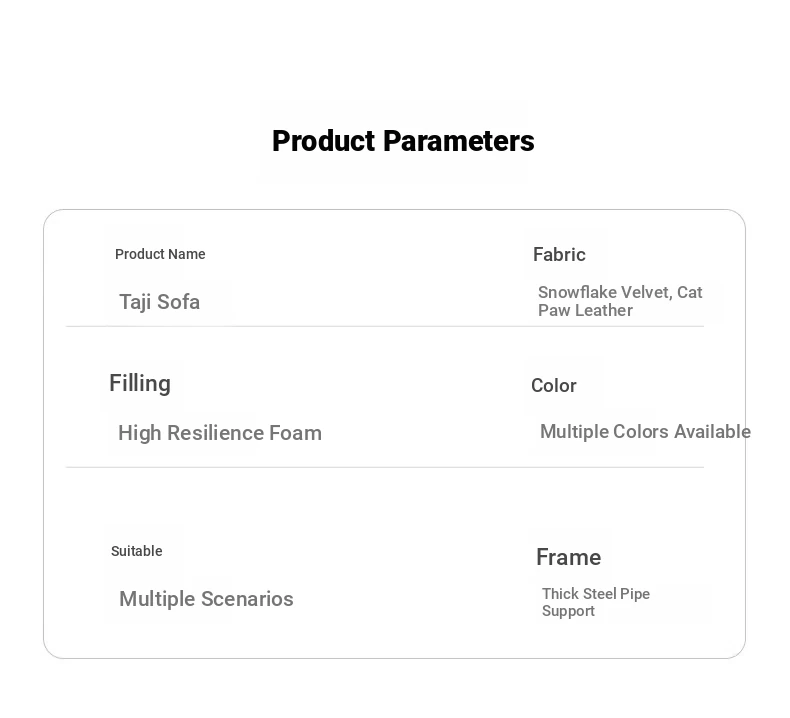Click the Product Parameters heading
790x718 pixels.
coord(403,141)
